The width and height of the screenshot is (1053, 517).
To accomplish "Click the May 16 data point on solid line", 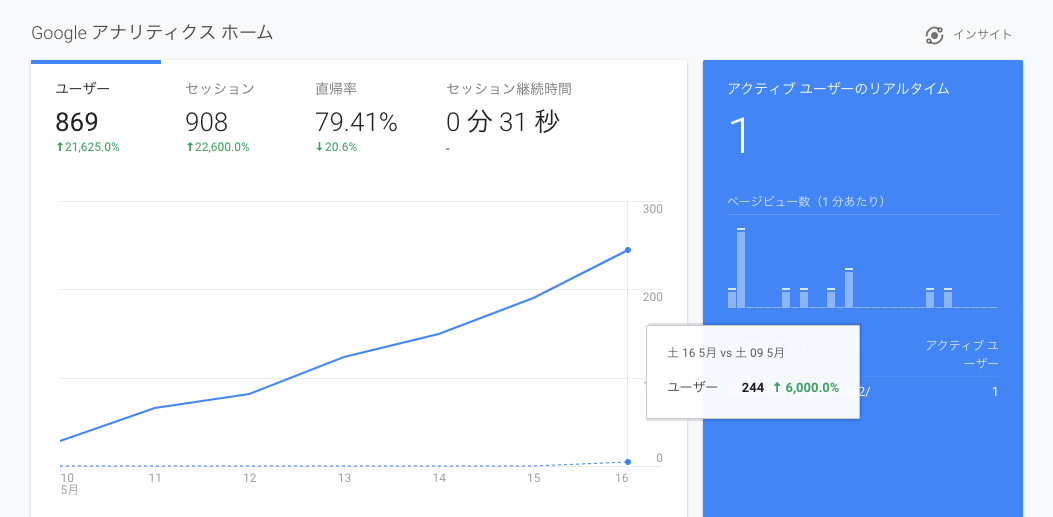I will click(628, 250).
